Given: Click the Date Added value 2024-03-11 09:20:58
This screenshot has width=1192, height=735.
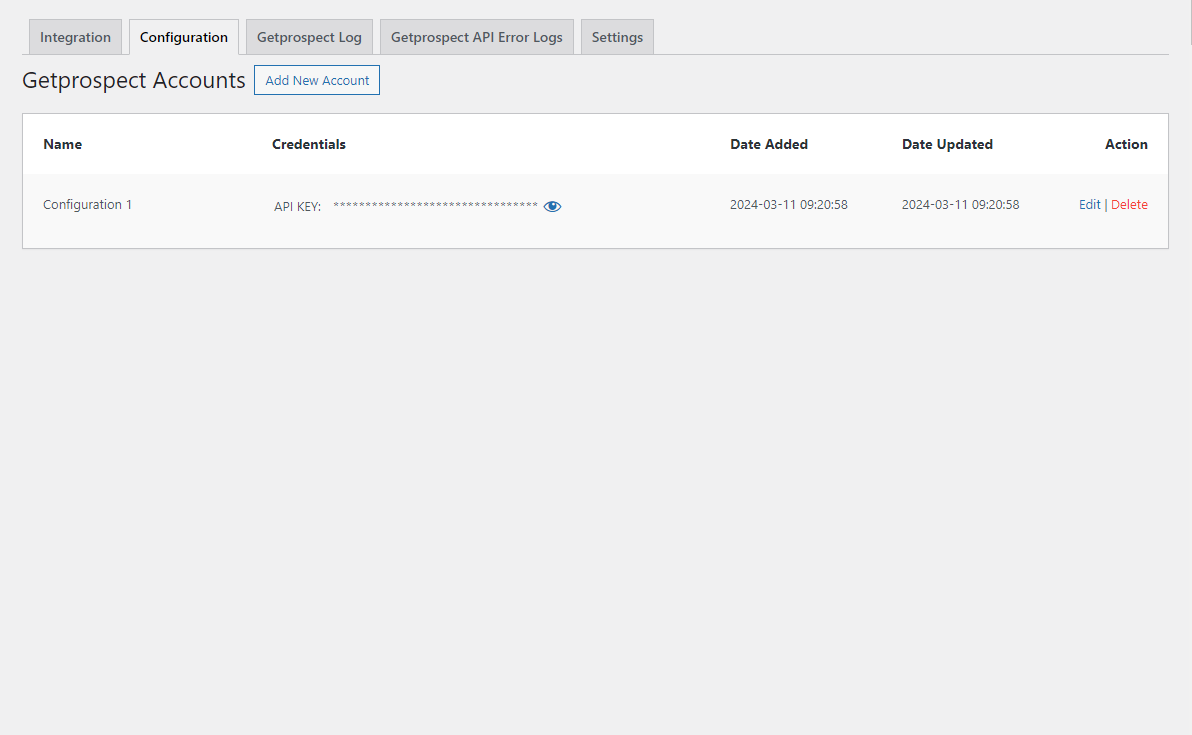Looking at the screenshot, I should tap(788, 204).
